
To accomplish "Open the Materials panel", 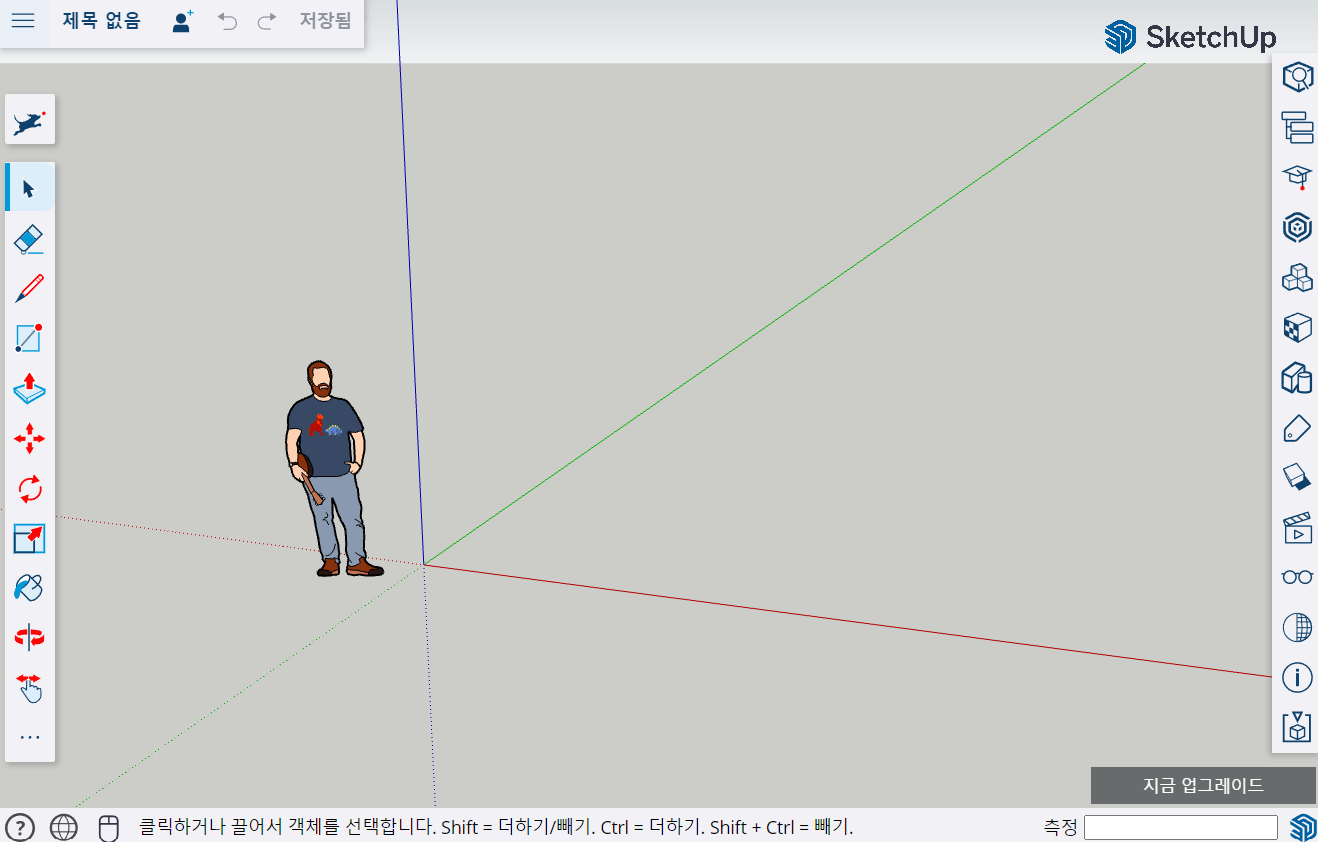I will pyautogui.click(x=1296, y=327).
